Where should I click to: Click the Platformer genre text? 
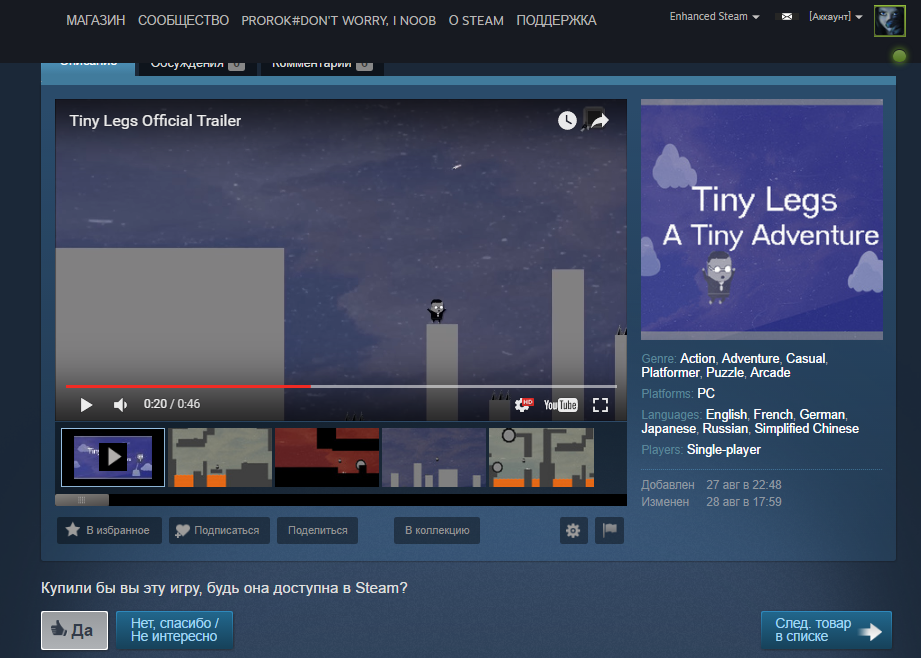(x=670, y=372)
